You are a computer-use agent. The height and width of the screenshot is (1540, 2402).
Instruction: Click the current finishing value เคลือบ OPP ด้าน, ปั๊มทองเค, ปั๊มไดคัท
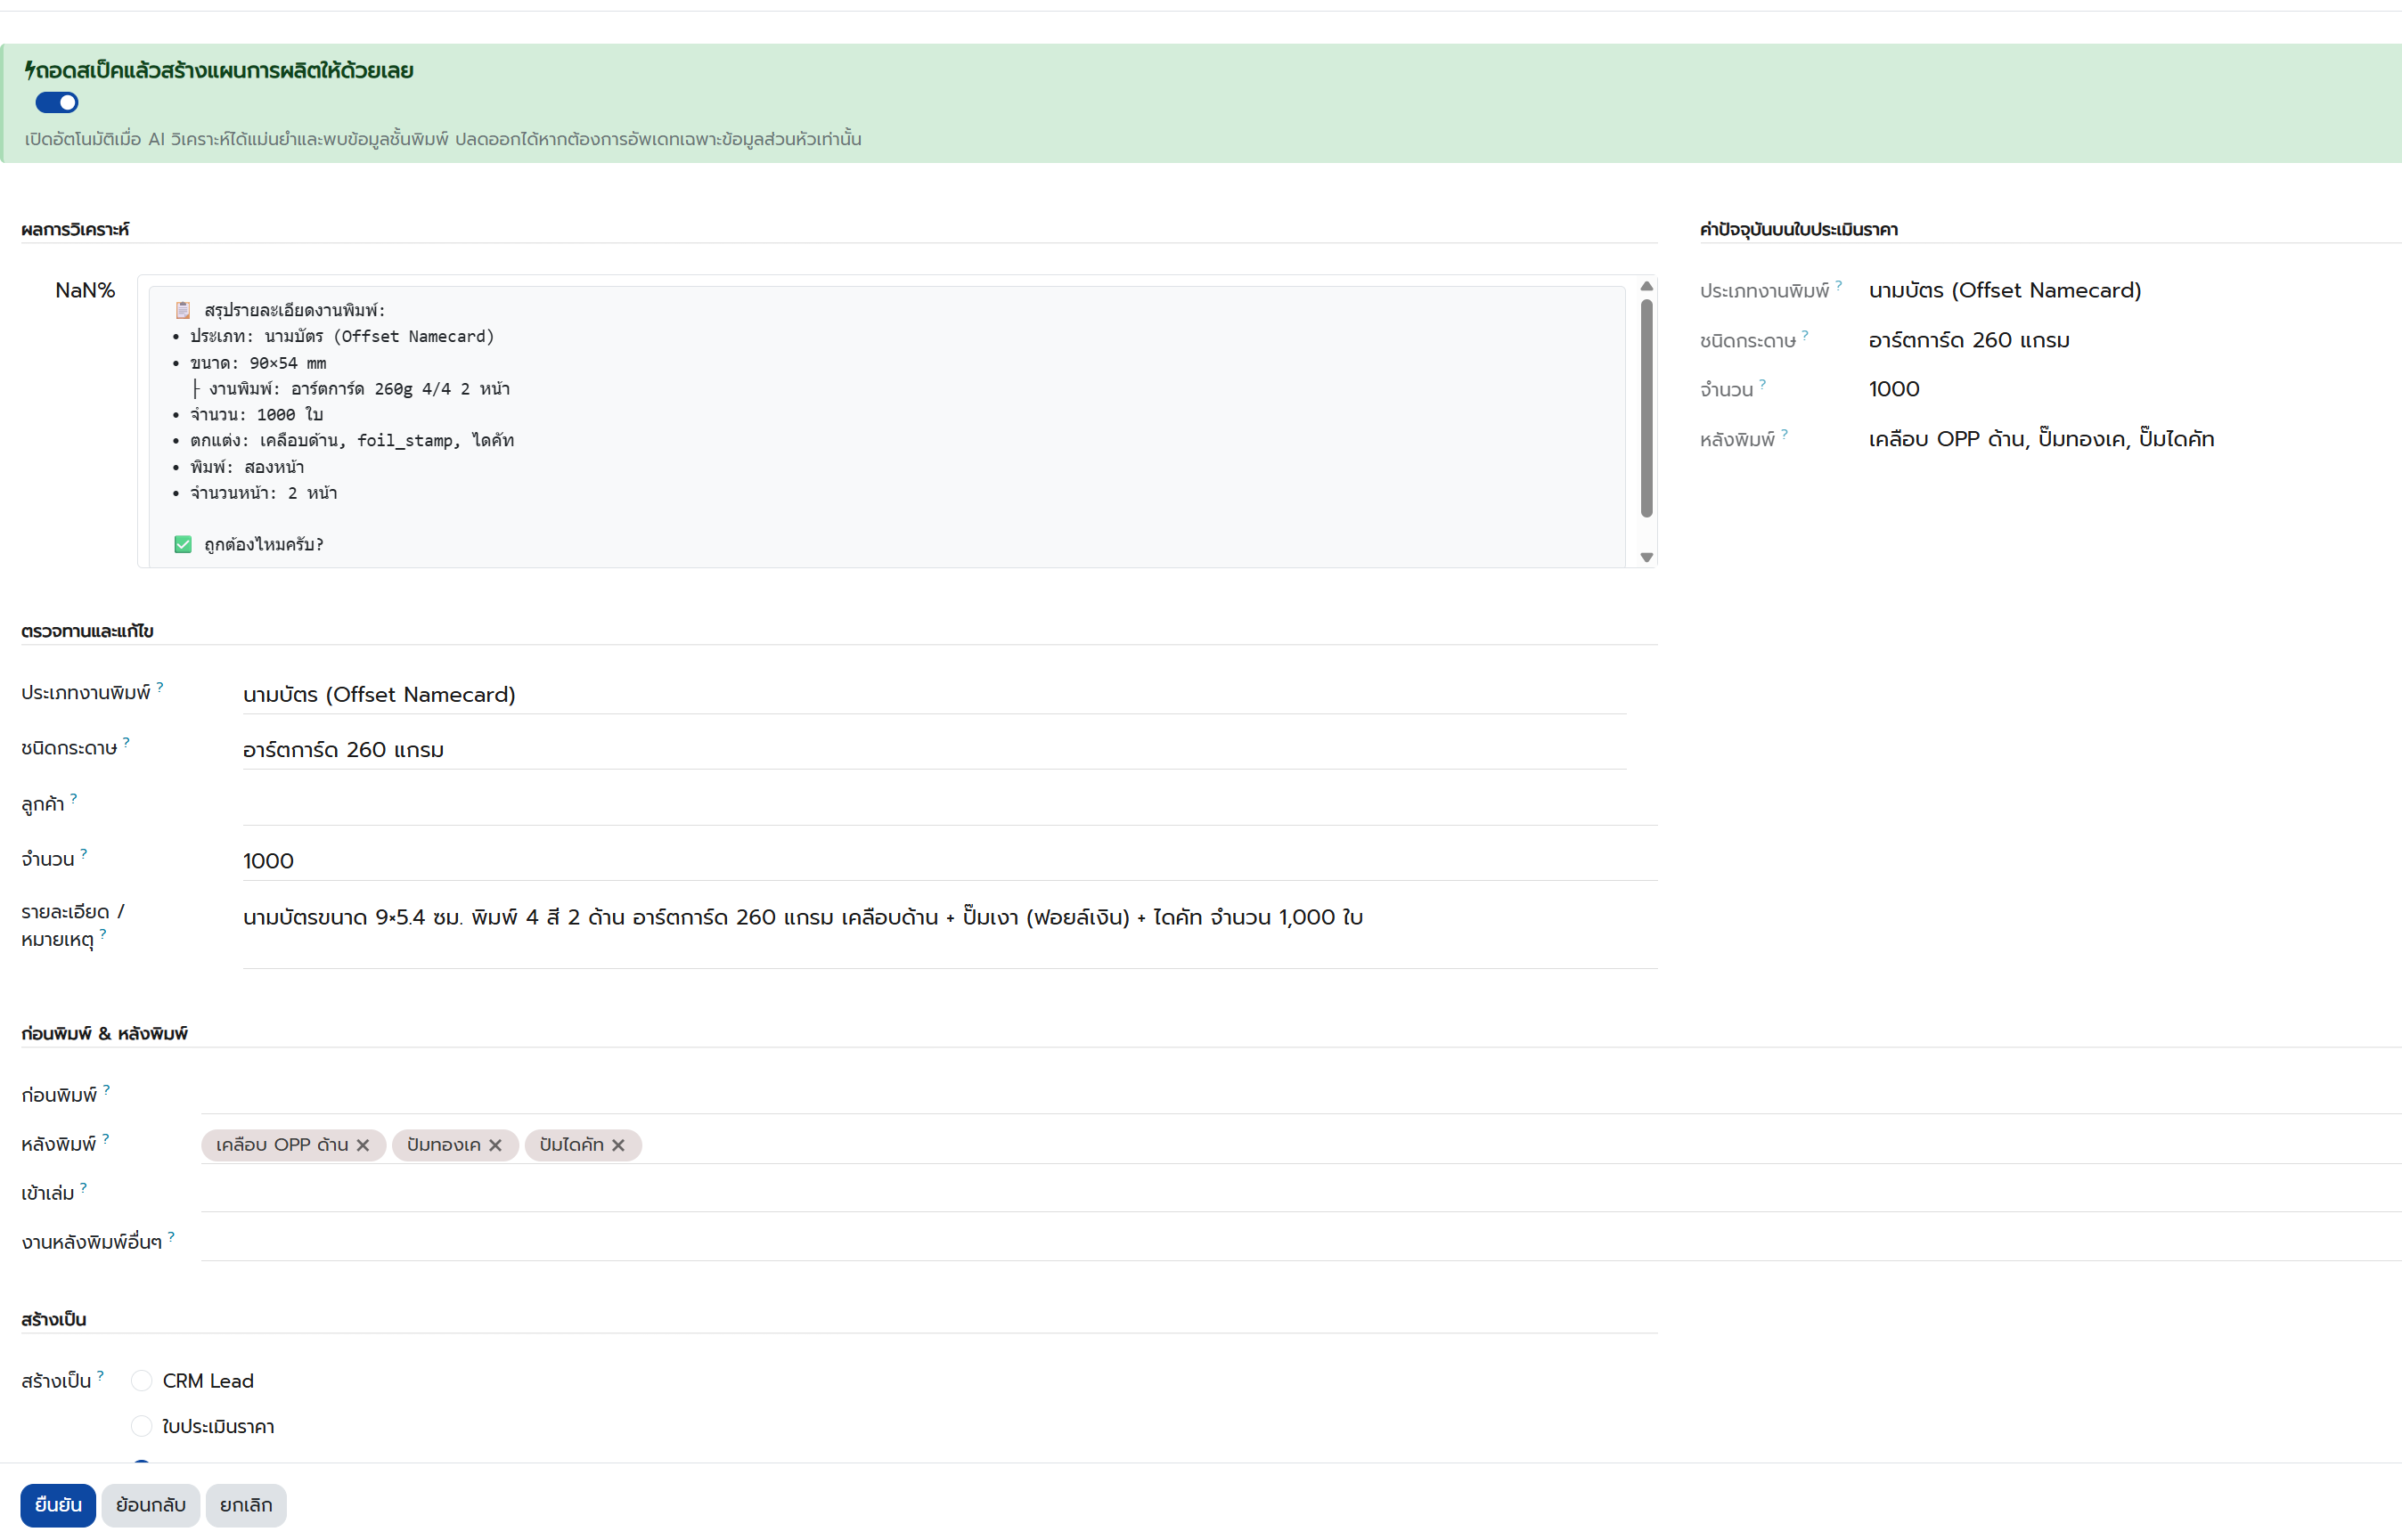[x=2041, y=439]
